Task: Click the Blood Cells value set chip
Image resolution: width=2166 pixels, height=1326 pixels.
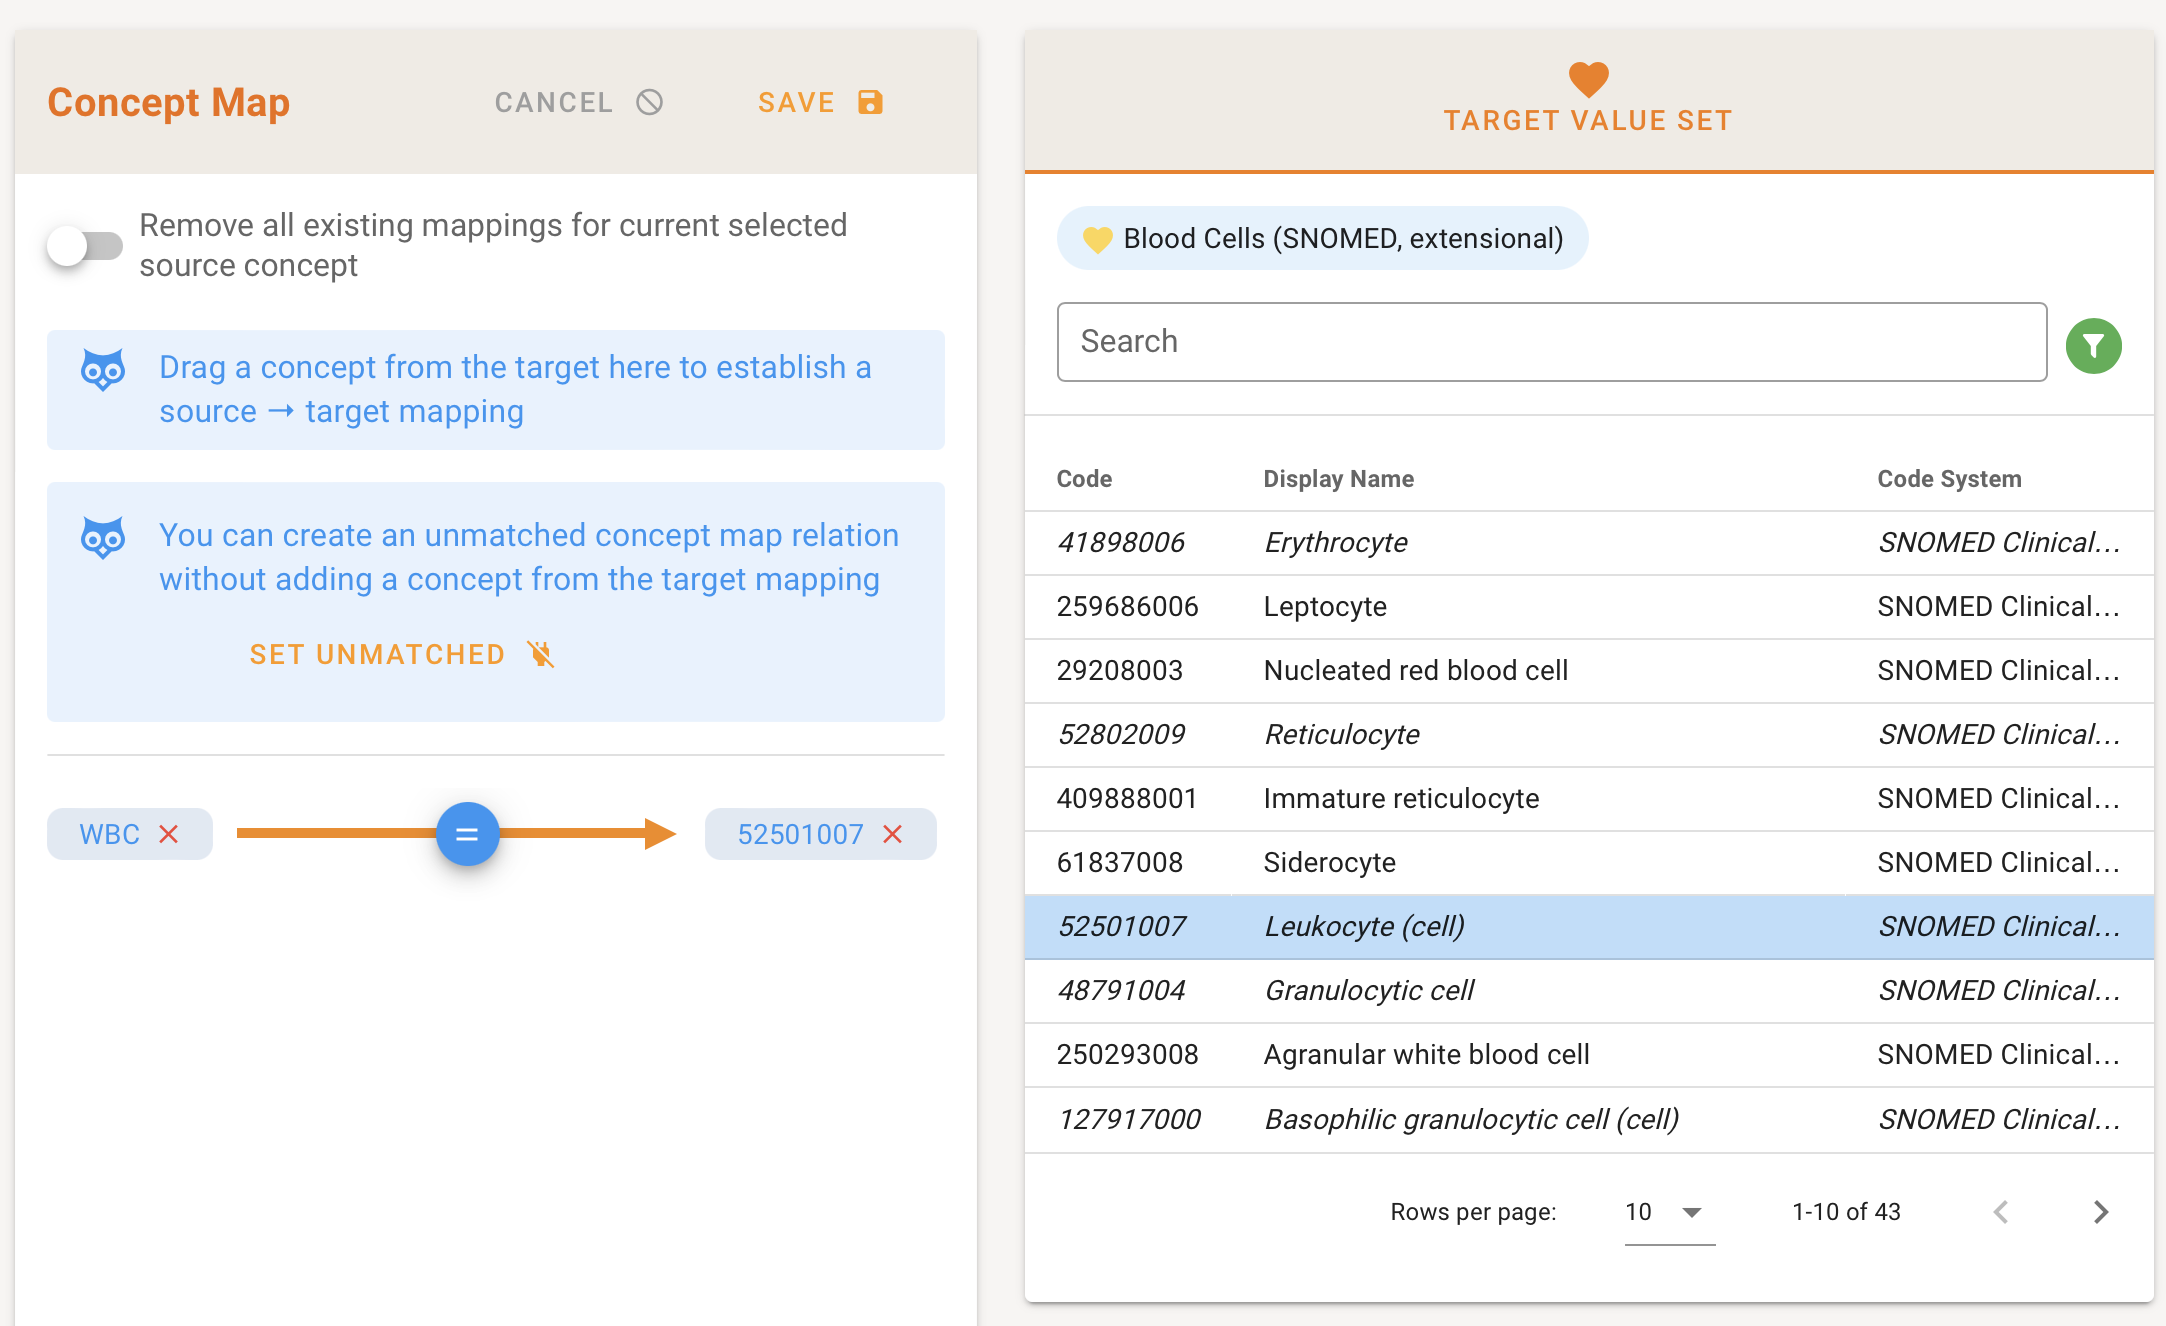Action: [x=1322, y=238]
